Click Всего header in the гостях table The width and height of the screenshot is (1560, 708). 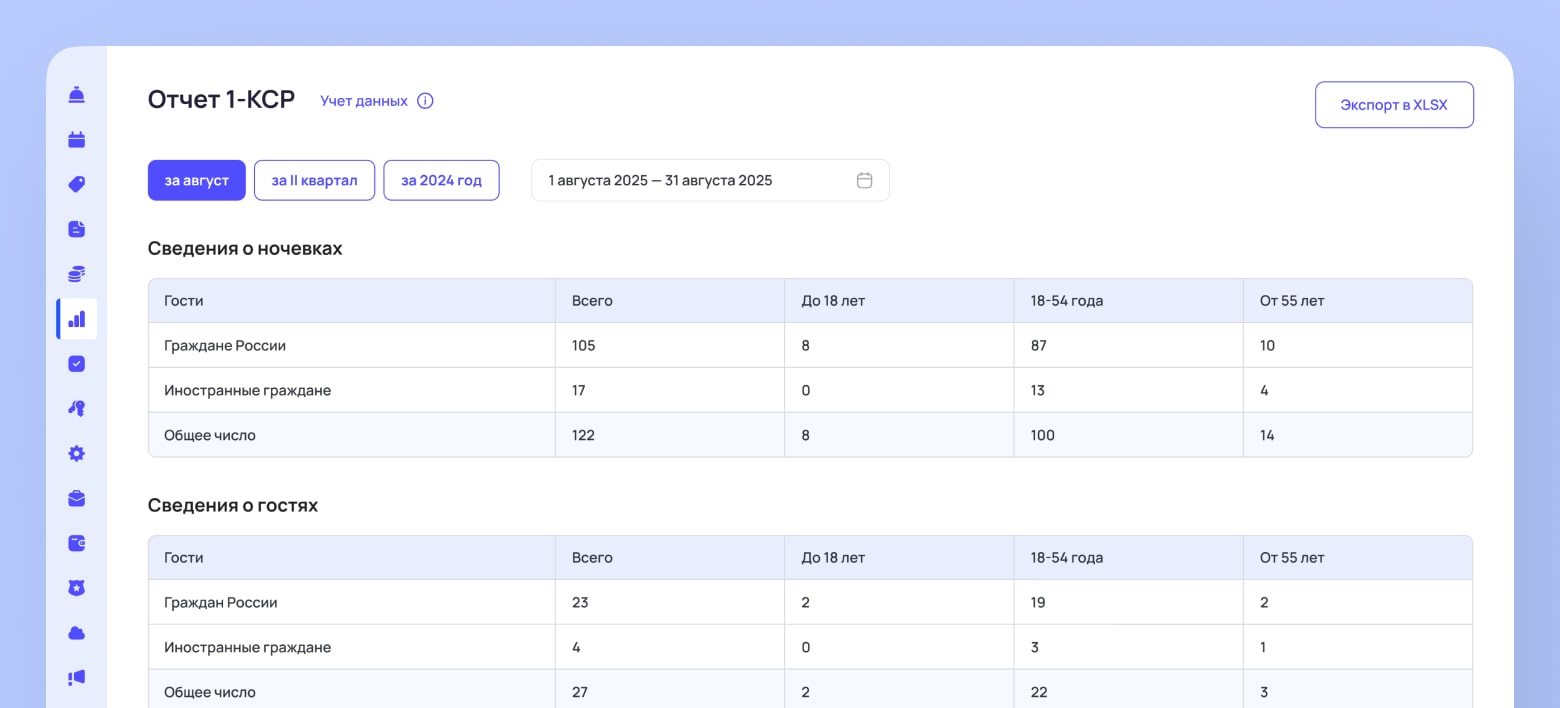[592, 558]
